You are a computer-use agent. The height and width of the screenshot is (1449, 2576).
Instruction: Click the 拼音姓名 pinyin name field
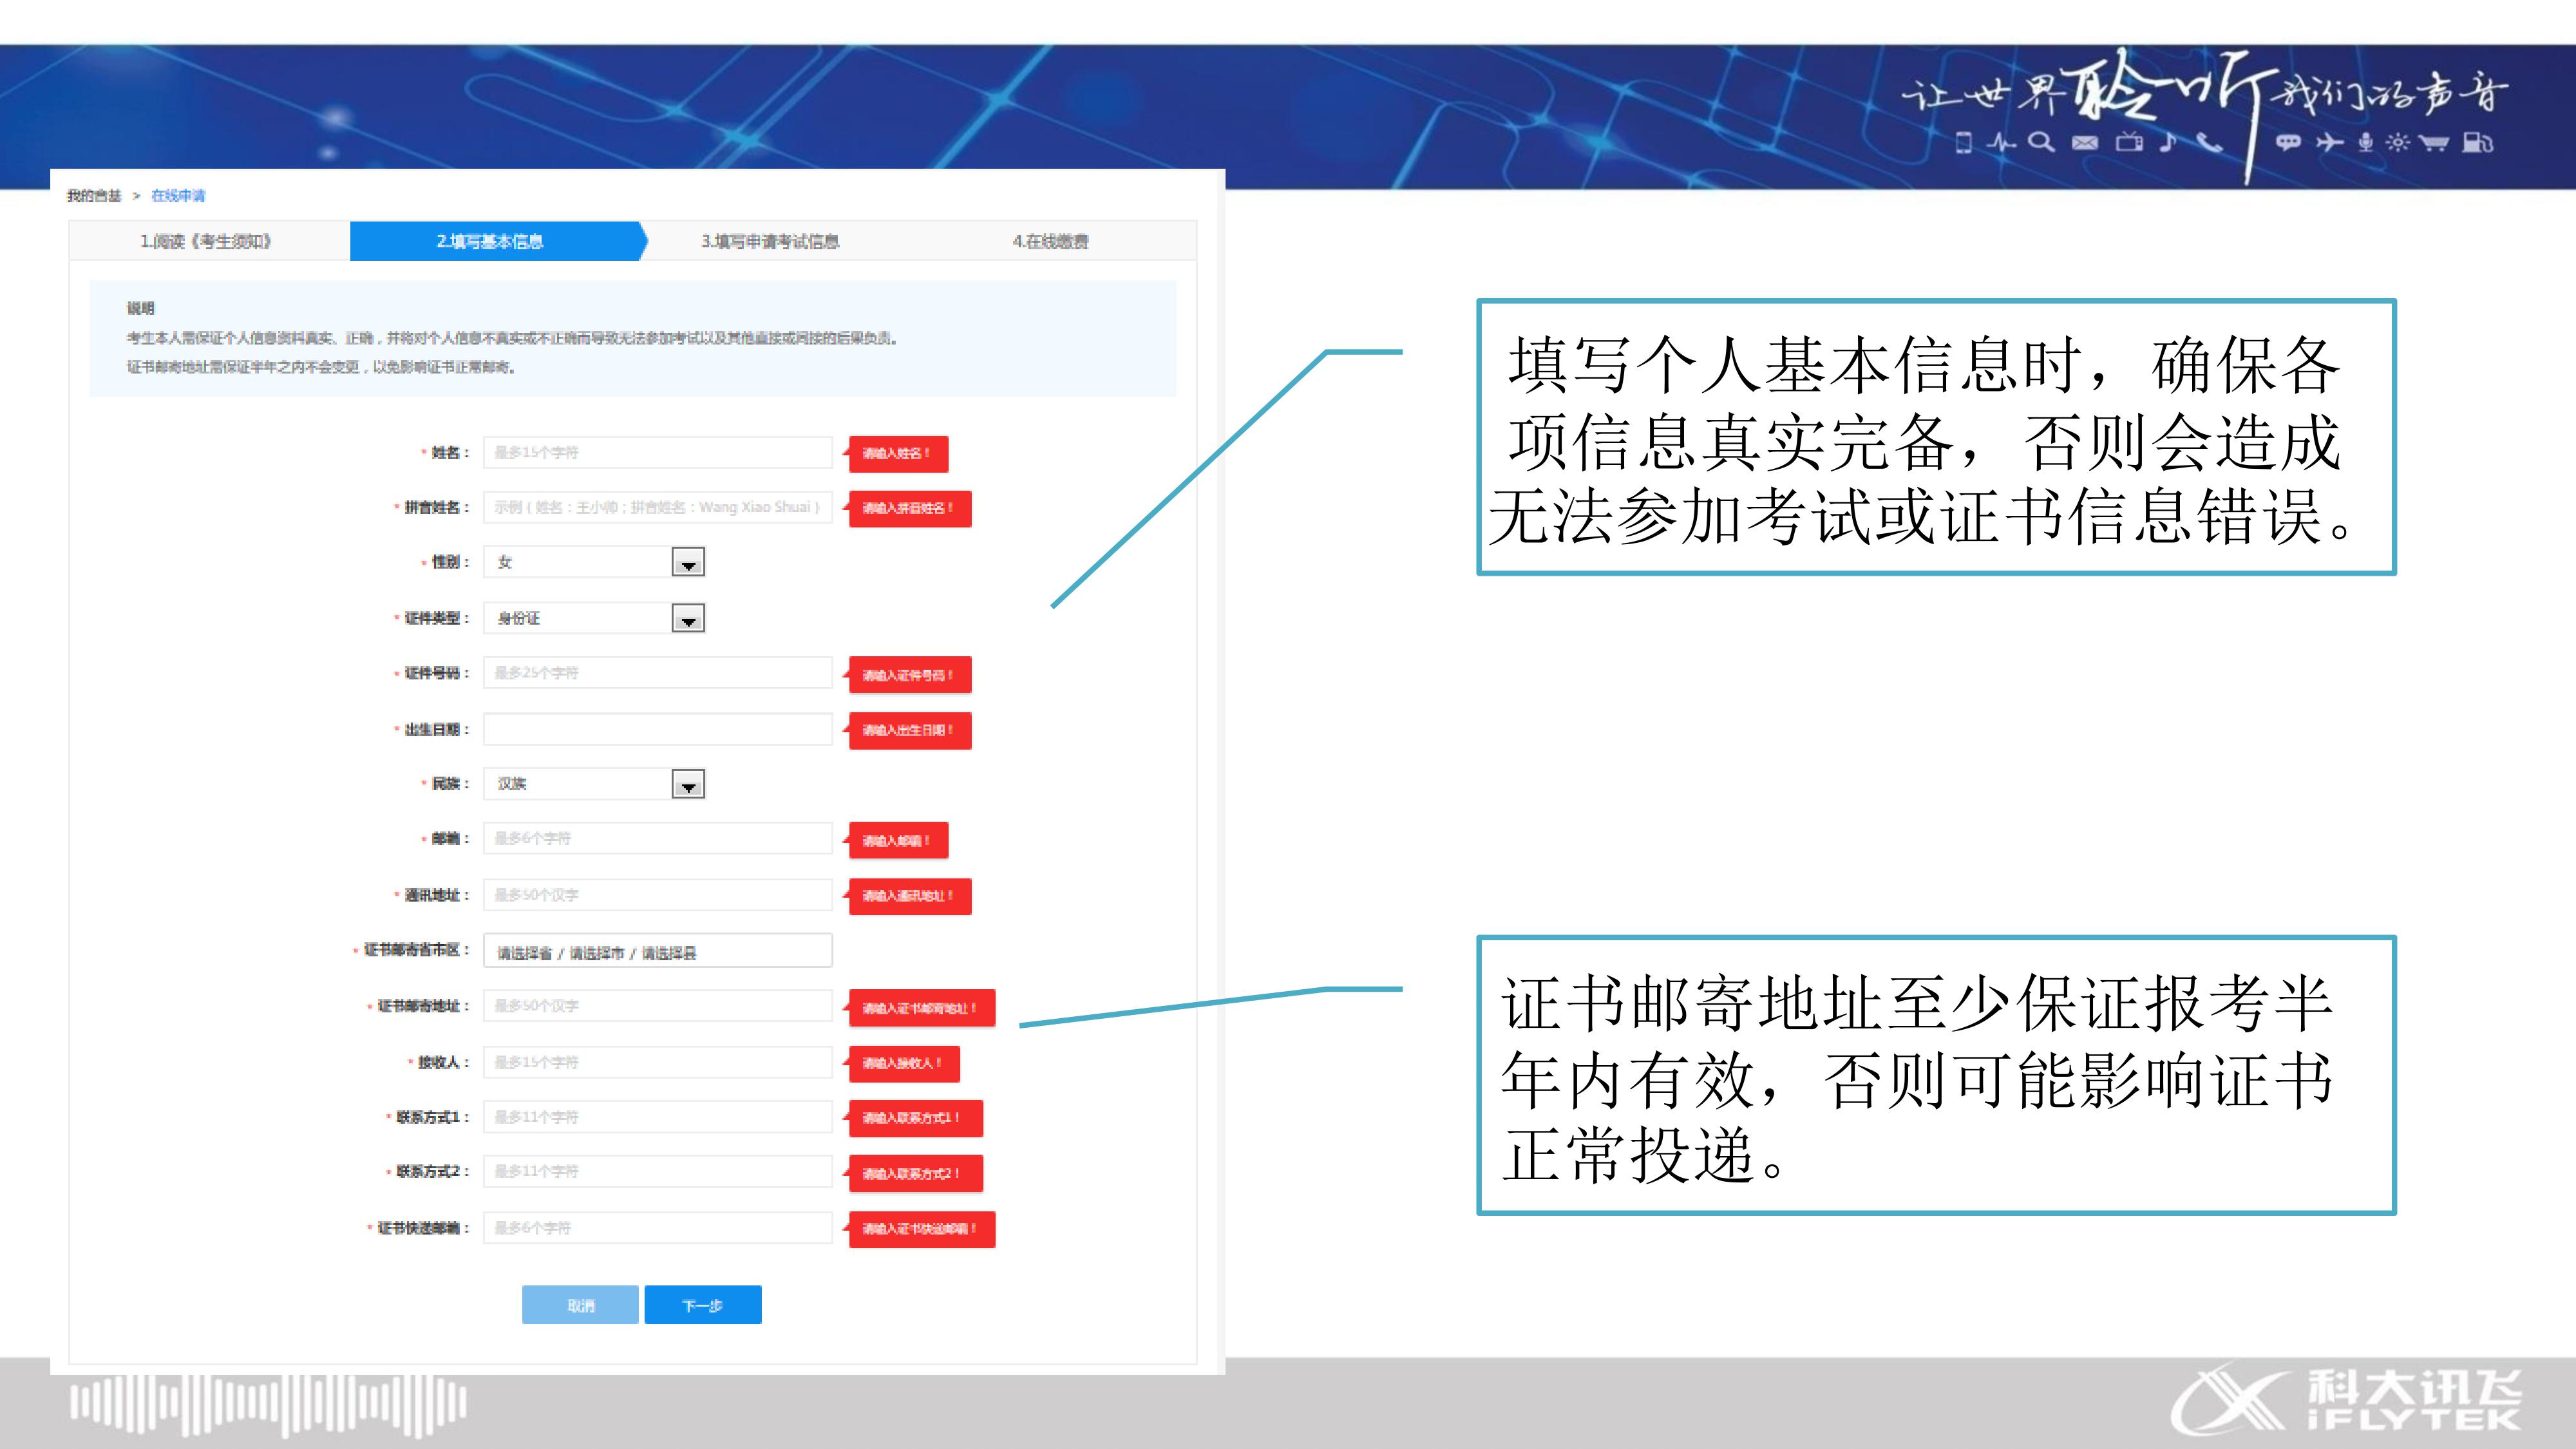click(657, 508)
